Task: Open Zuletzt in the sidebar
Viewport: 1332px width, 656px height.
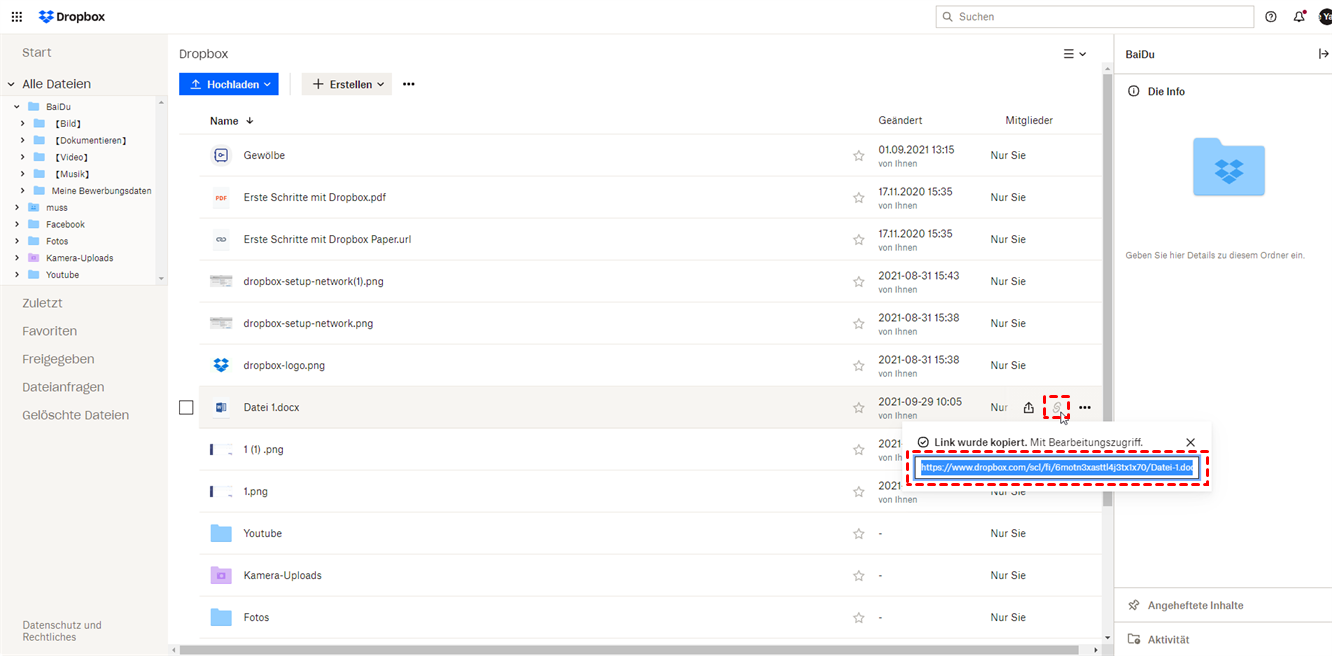Action: (x=42, y=303)
